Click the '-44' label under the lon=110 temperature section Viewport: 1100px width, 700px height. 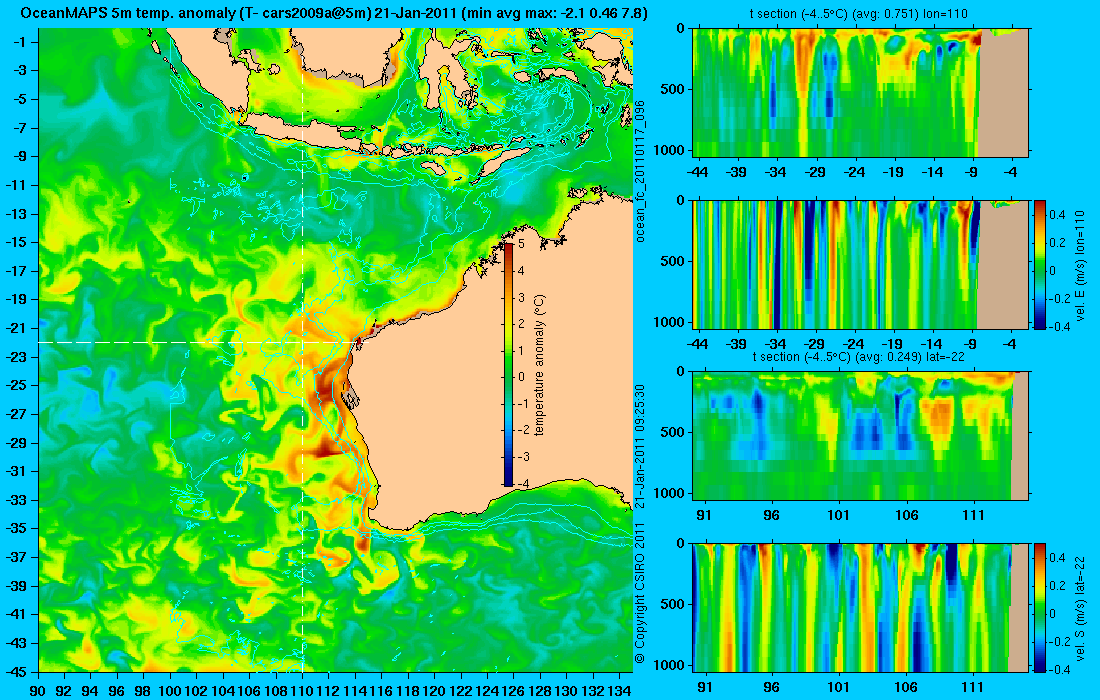pos(697,172)
